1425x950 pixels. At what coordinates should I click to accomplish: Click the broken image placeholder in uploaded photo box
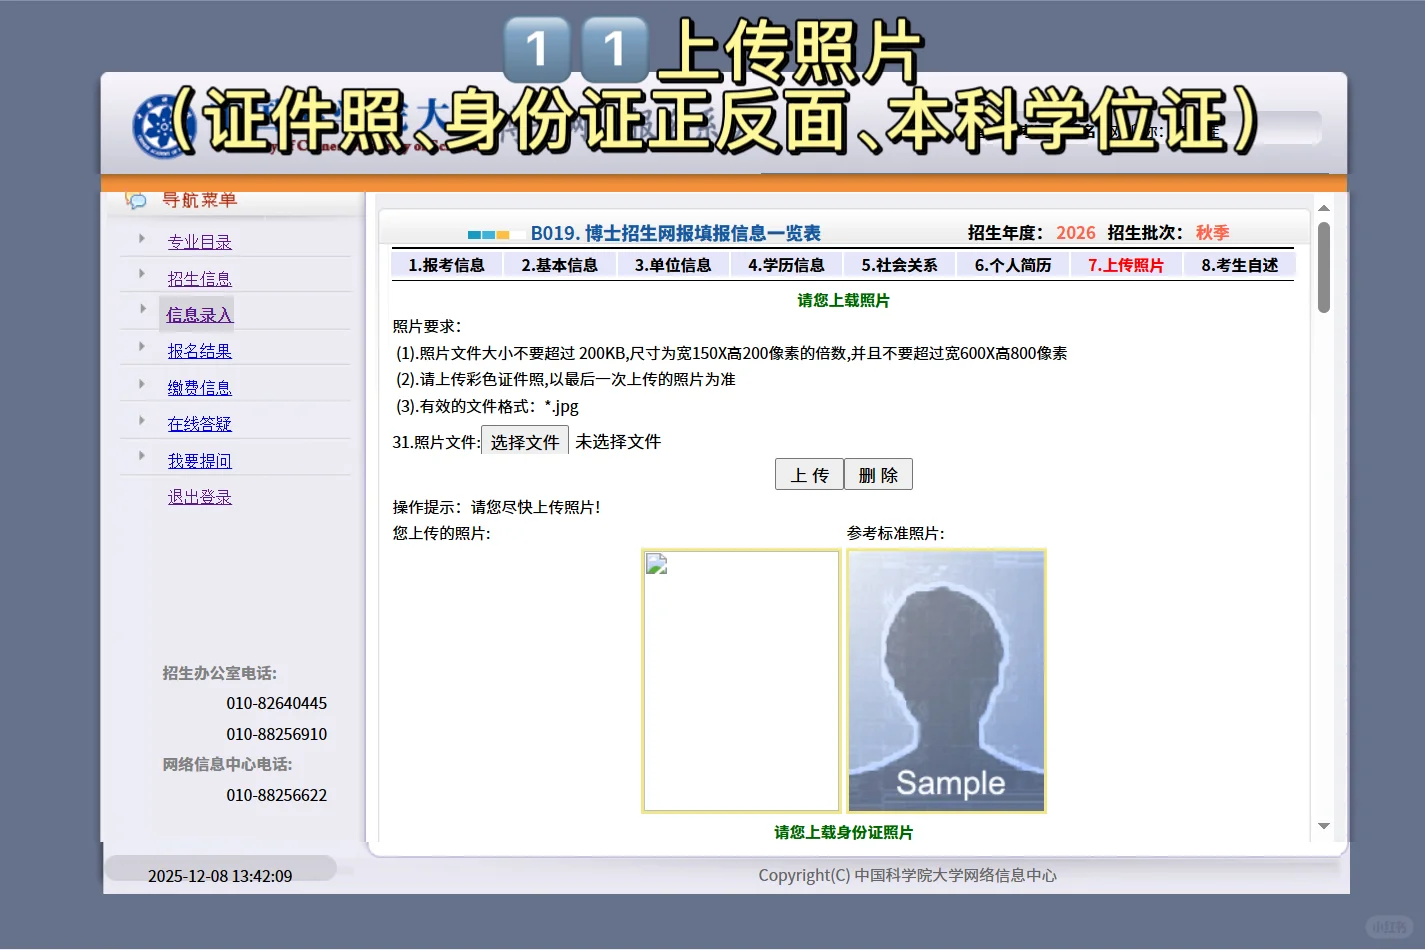click(656, 563)
